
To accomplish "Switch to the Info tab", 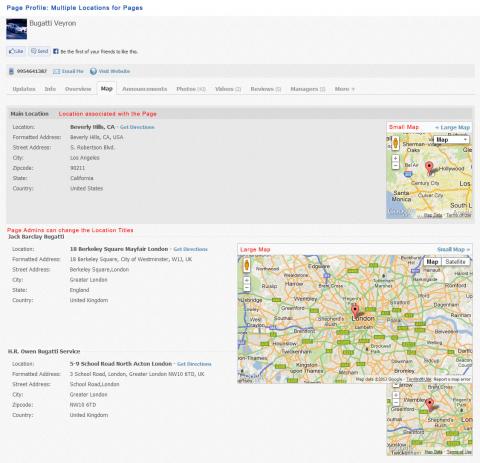I will (50, 89).
